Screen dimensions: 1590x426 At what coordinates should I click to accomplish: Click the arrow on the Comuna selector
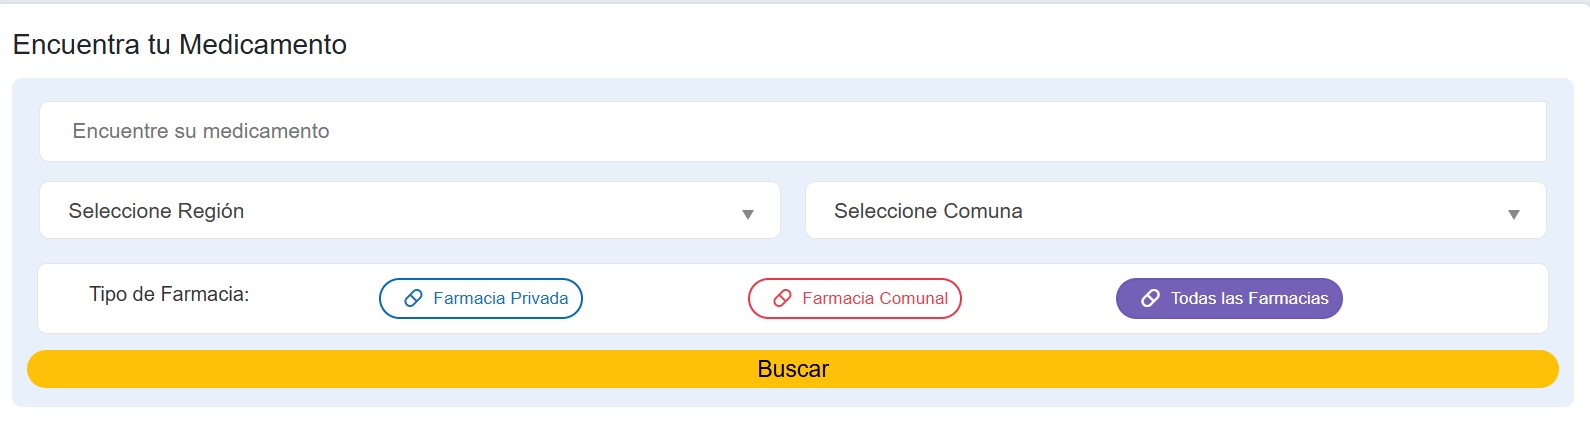[1513, 214]
